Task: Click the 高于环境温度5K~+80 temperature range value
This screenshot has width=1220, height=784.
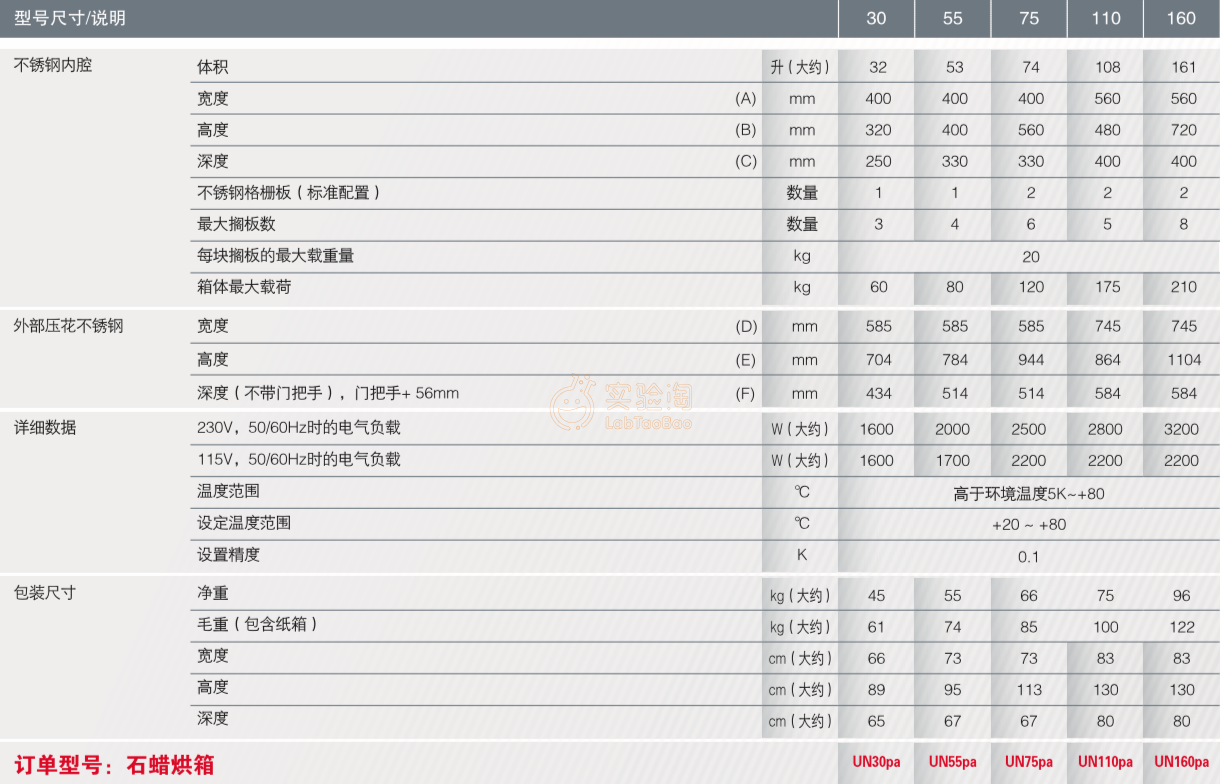Action: [x=1029, y=493]
